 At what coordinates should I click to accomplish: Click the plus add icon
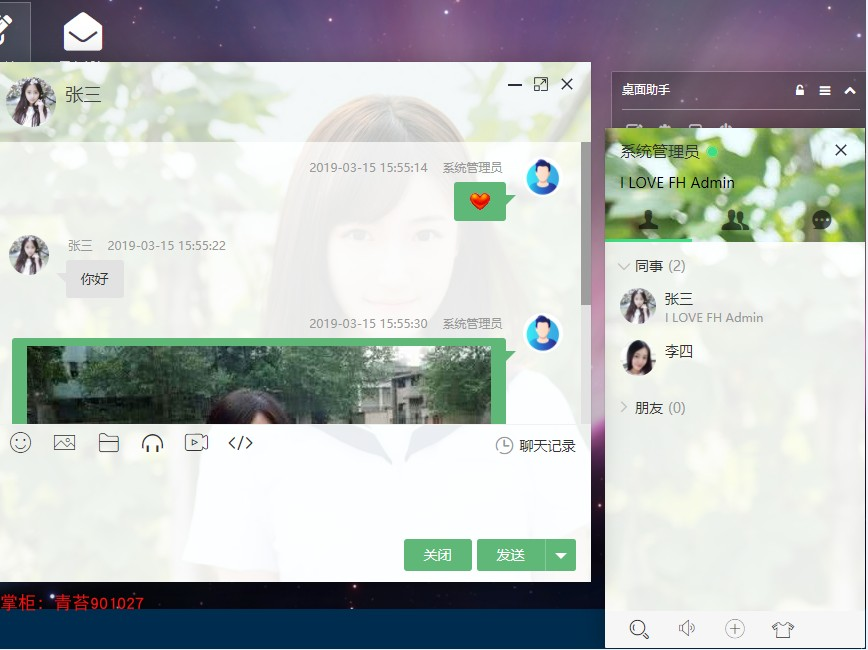tap(735, 628)
